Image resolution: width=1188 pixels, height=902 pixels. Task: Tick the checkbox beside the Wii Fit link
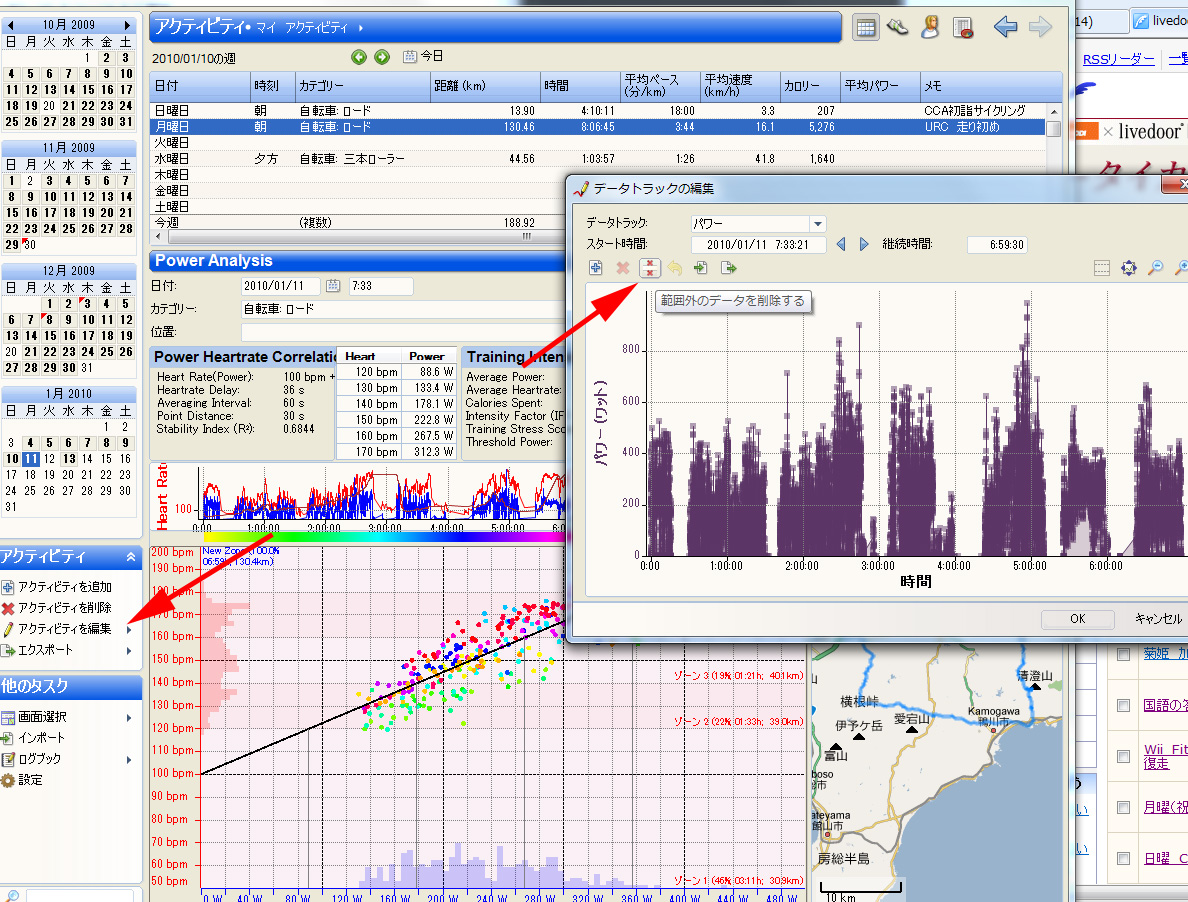tap(1124, 756)
